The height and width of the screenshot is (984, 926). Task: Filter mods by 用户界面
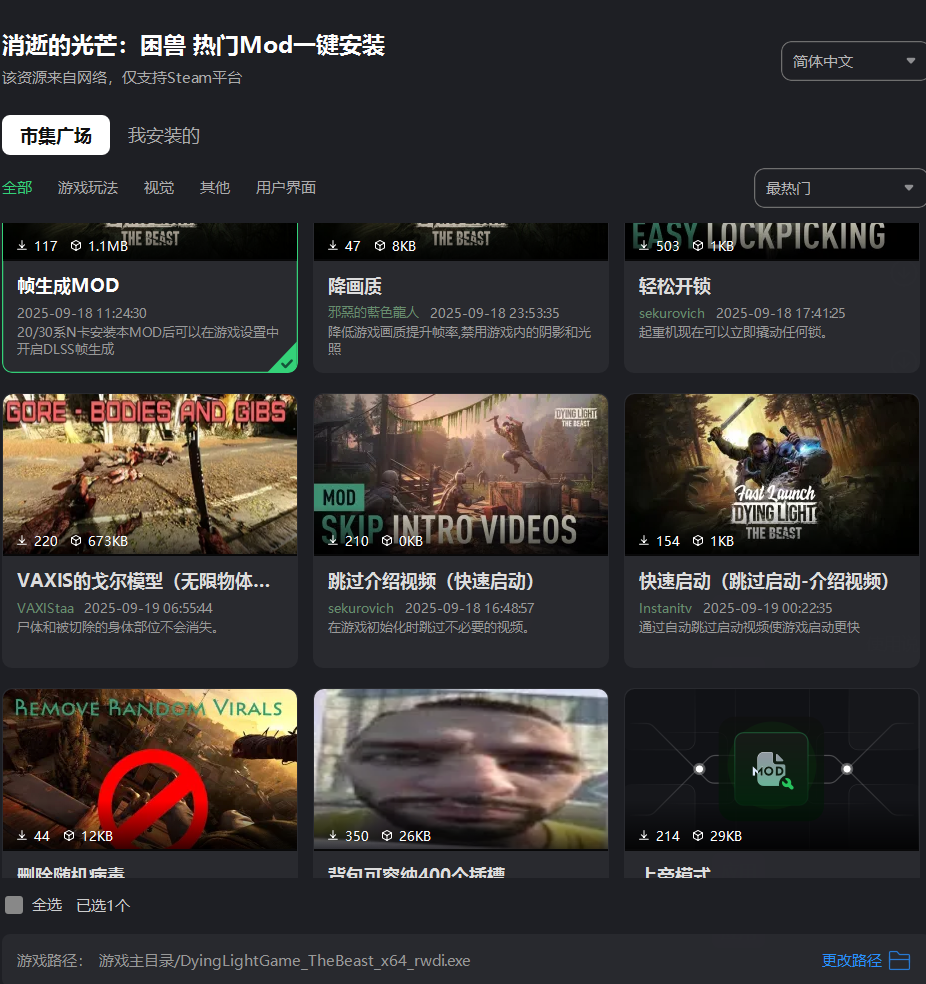tap(285, 188)
